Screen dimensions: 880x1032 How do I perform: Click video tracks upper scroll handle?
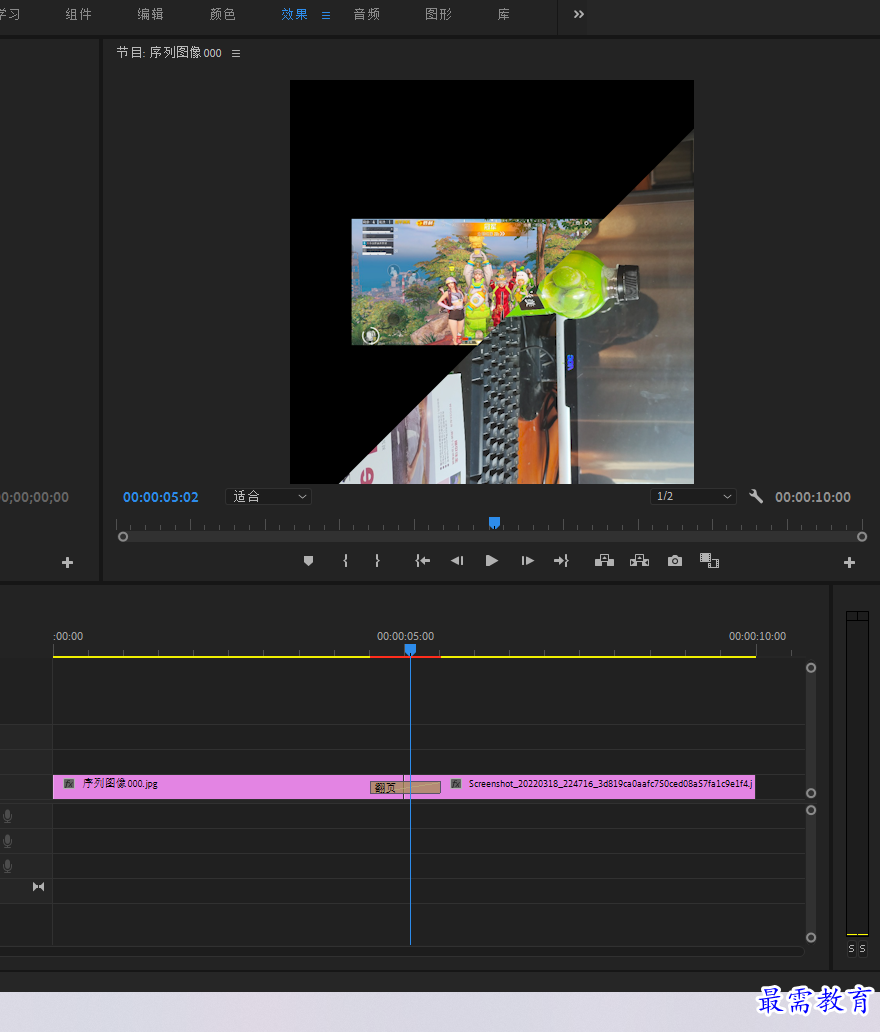(811, 667)
